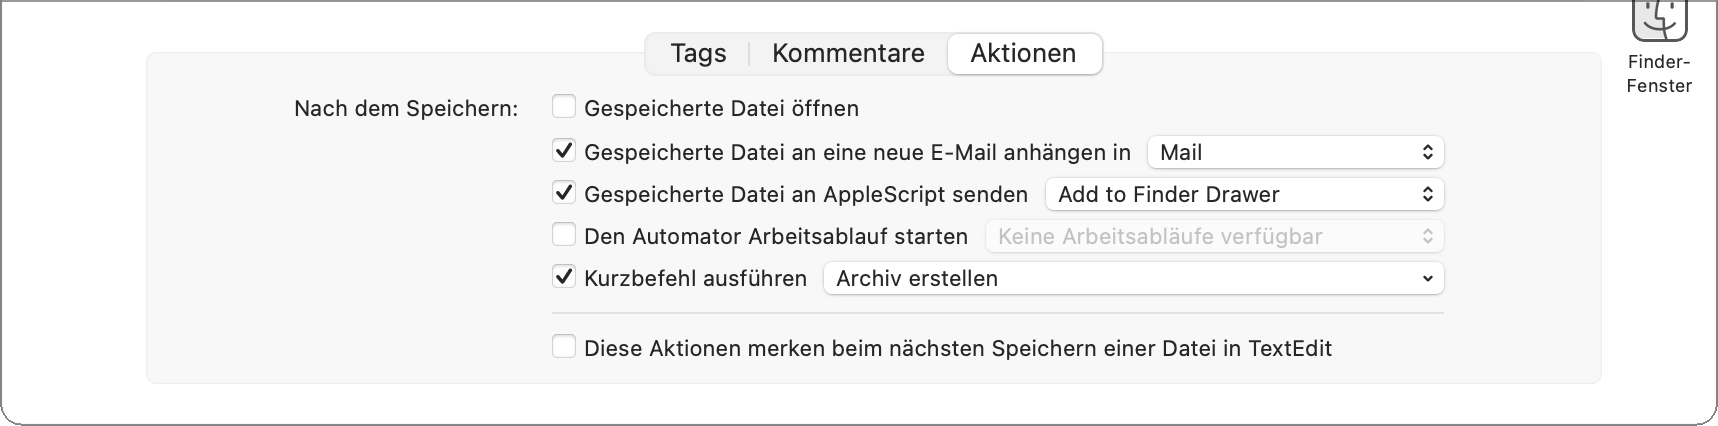This screenshot has width=1718, height=426.
Task: Switch to the Tags tab
Action: coord(698,54)
